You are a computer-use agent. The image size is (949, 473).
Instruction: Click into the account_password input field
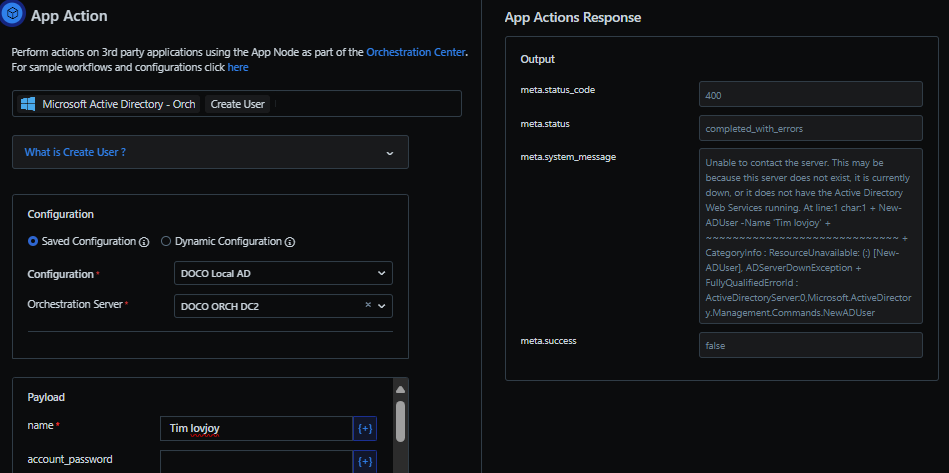pyautogui.click(x=257, y=462)
